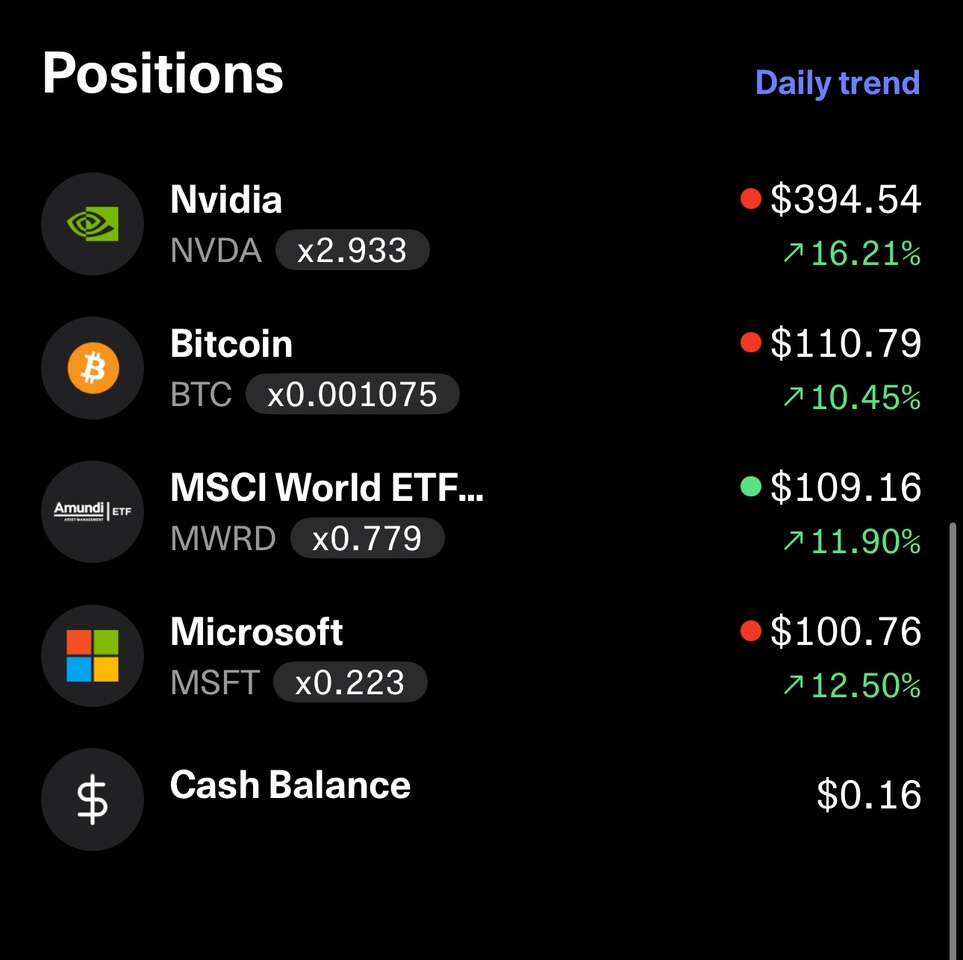The height and width of the screenshot is (960, 963).
Task: Open the Nvidia logo icon
Action: pyautogui.click(x=93, y=224)
